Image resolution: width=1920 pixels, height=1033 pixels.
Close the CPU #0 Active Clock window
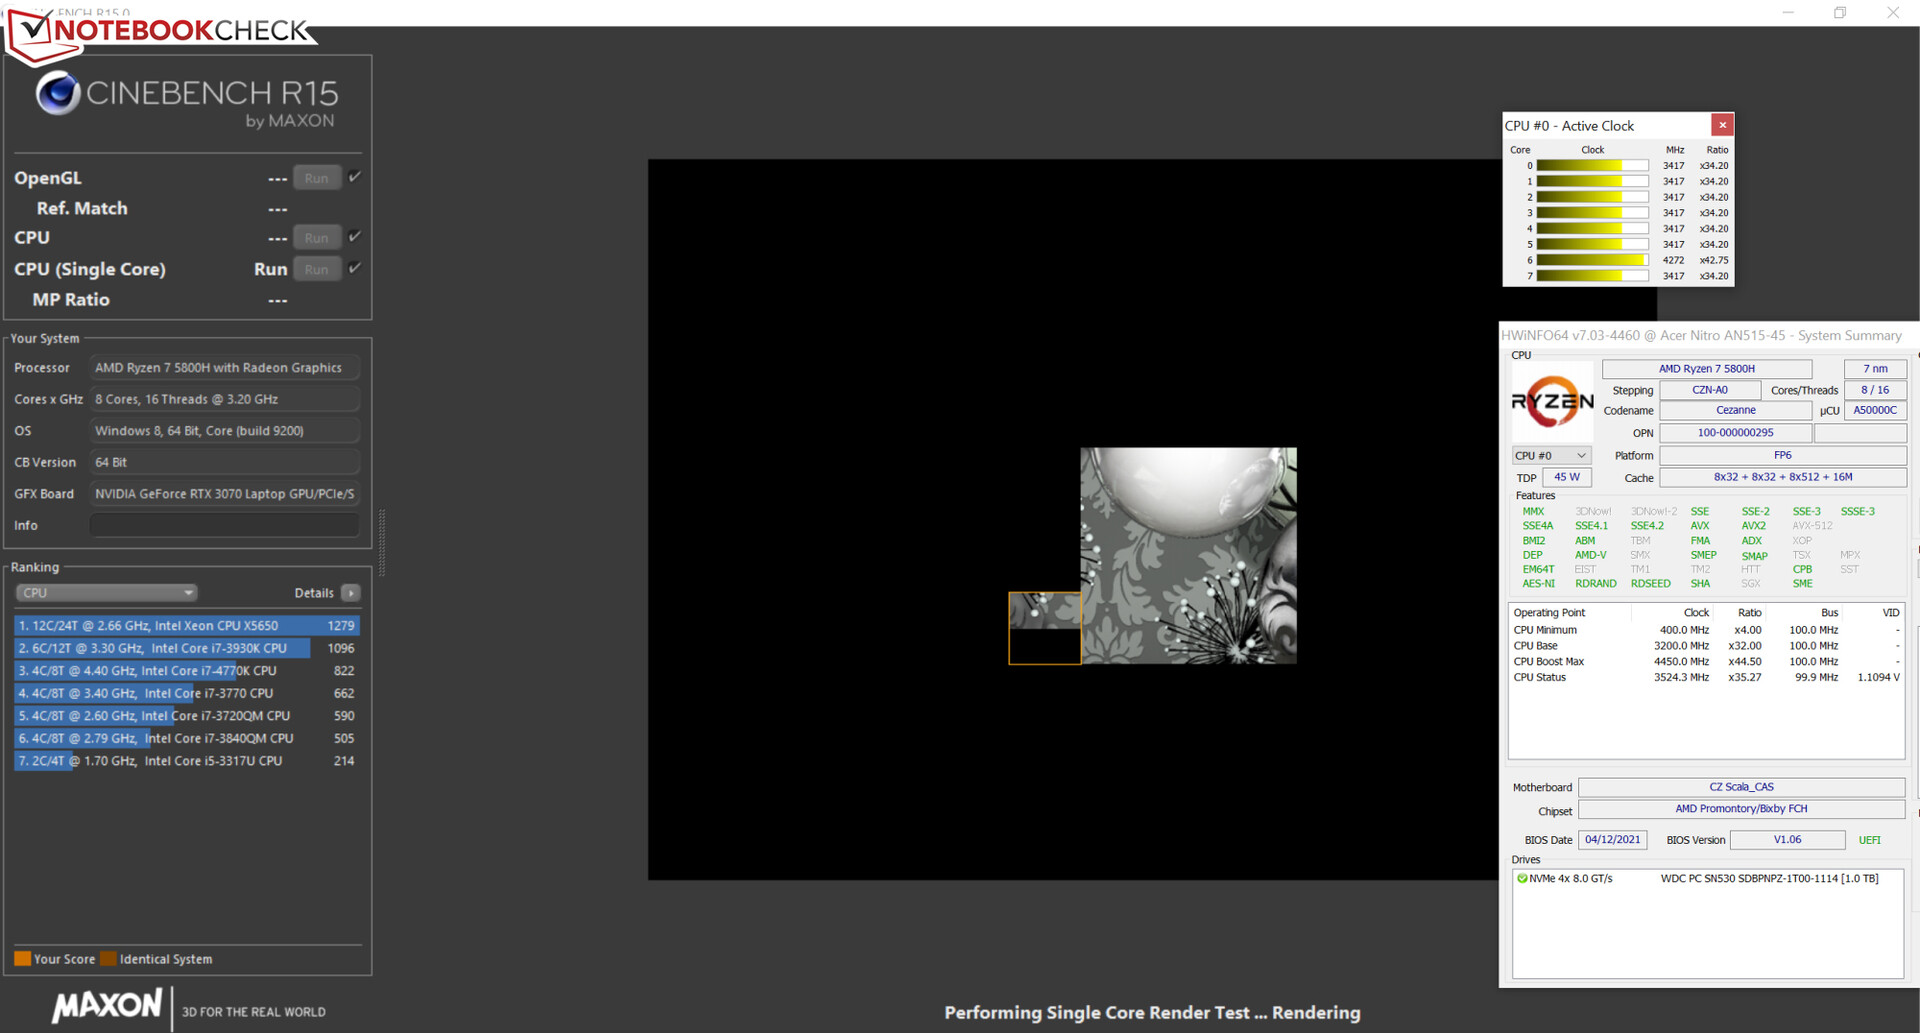pyautogui.click(x=1722, y=125)
